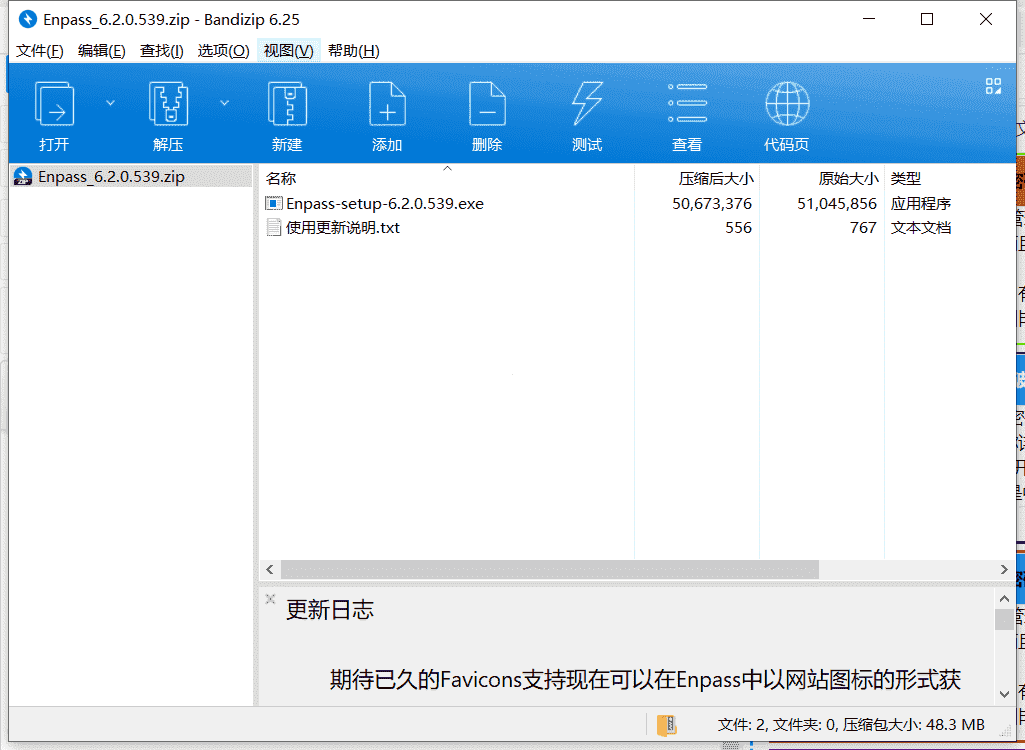Click the original size 767 cell
1025x750 pixels.
point(864,228)
